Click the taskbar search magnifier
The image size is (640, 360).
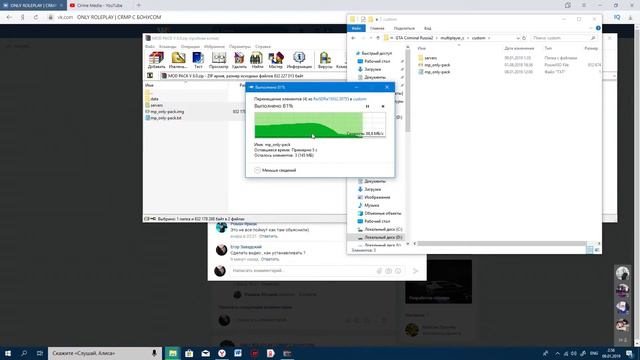pos(24,353)
